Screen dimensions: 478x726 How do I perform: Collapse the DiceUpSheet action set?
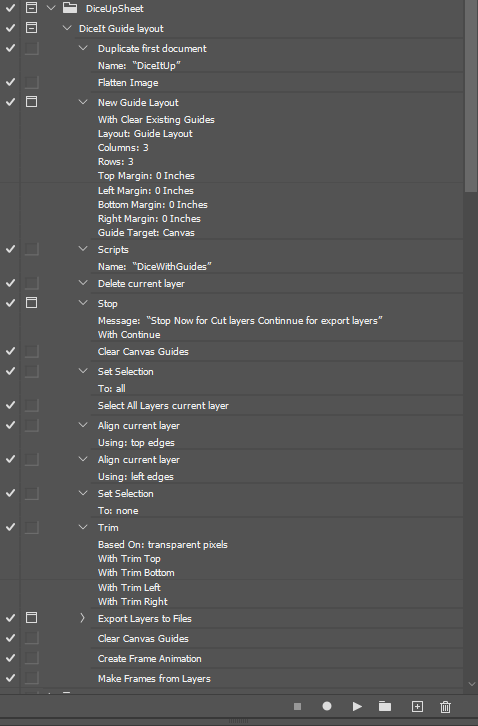(x=51, y=8)
